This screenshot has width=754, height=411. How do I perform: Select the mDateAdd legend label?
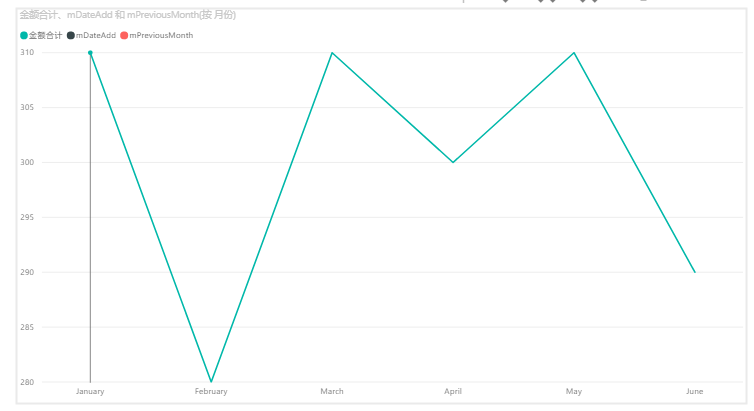point(96,36)
